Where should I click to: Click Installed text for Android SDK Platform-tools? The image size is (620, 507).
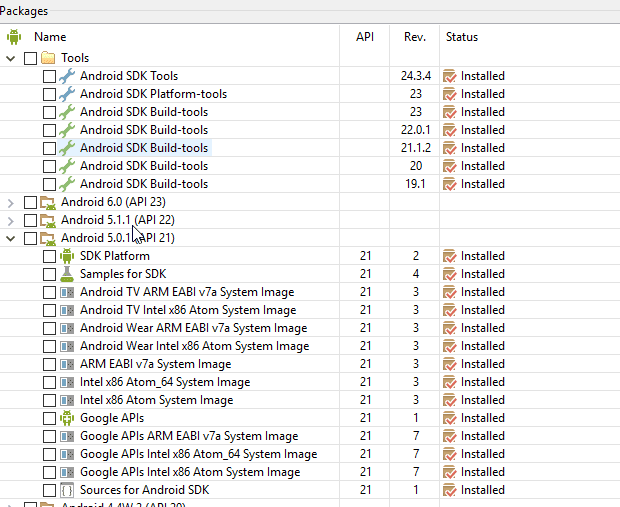tap(482, 94)
